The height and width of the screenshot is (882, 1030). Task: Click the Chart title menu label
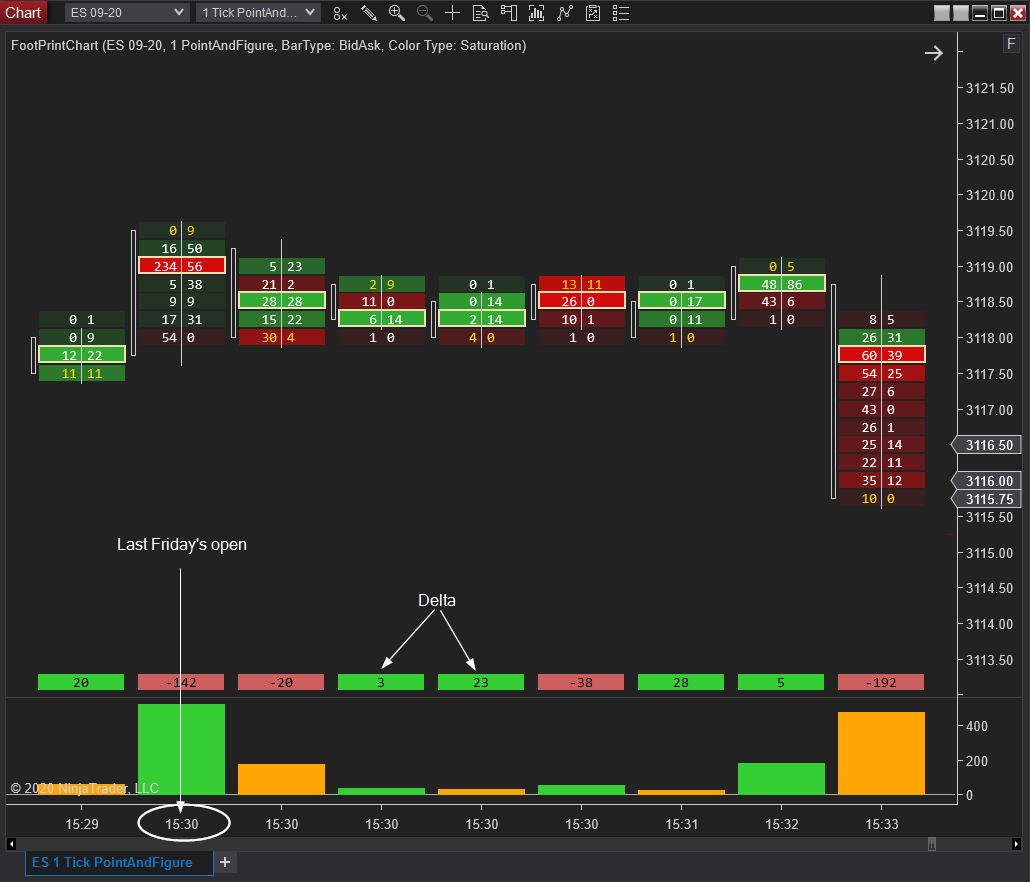pos(23,12)
